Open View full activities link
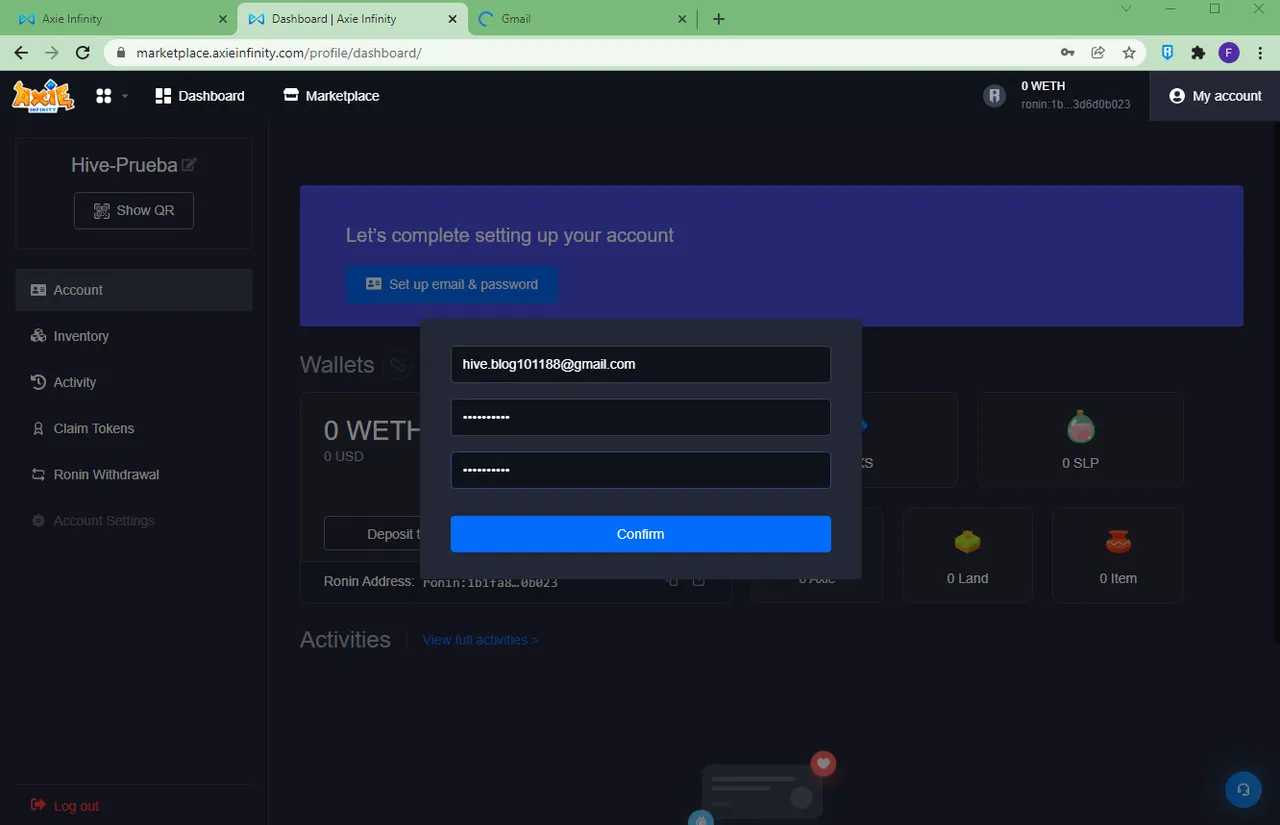Image resolution: width=1280 pixels, height=825 pixels. [480, 640]
